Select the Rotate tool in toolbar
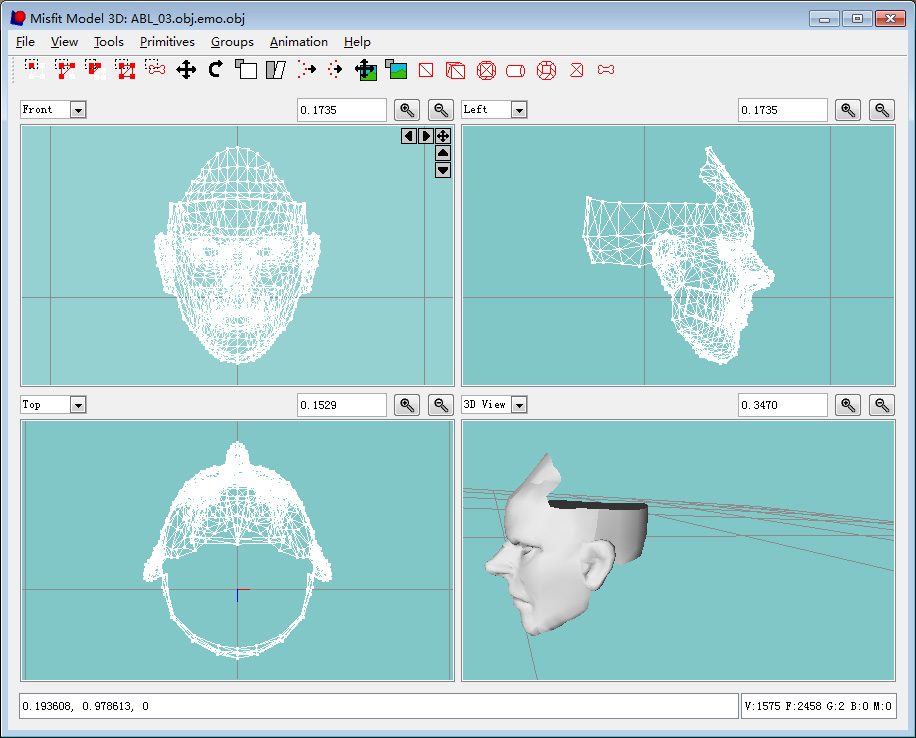Screen dimensions: 916x738 click(215, 70)
